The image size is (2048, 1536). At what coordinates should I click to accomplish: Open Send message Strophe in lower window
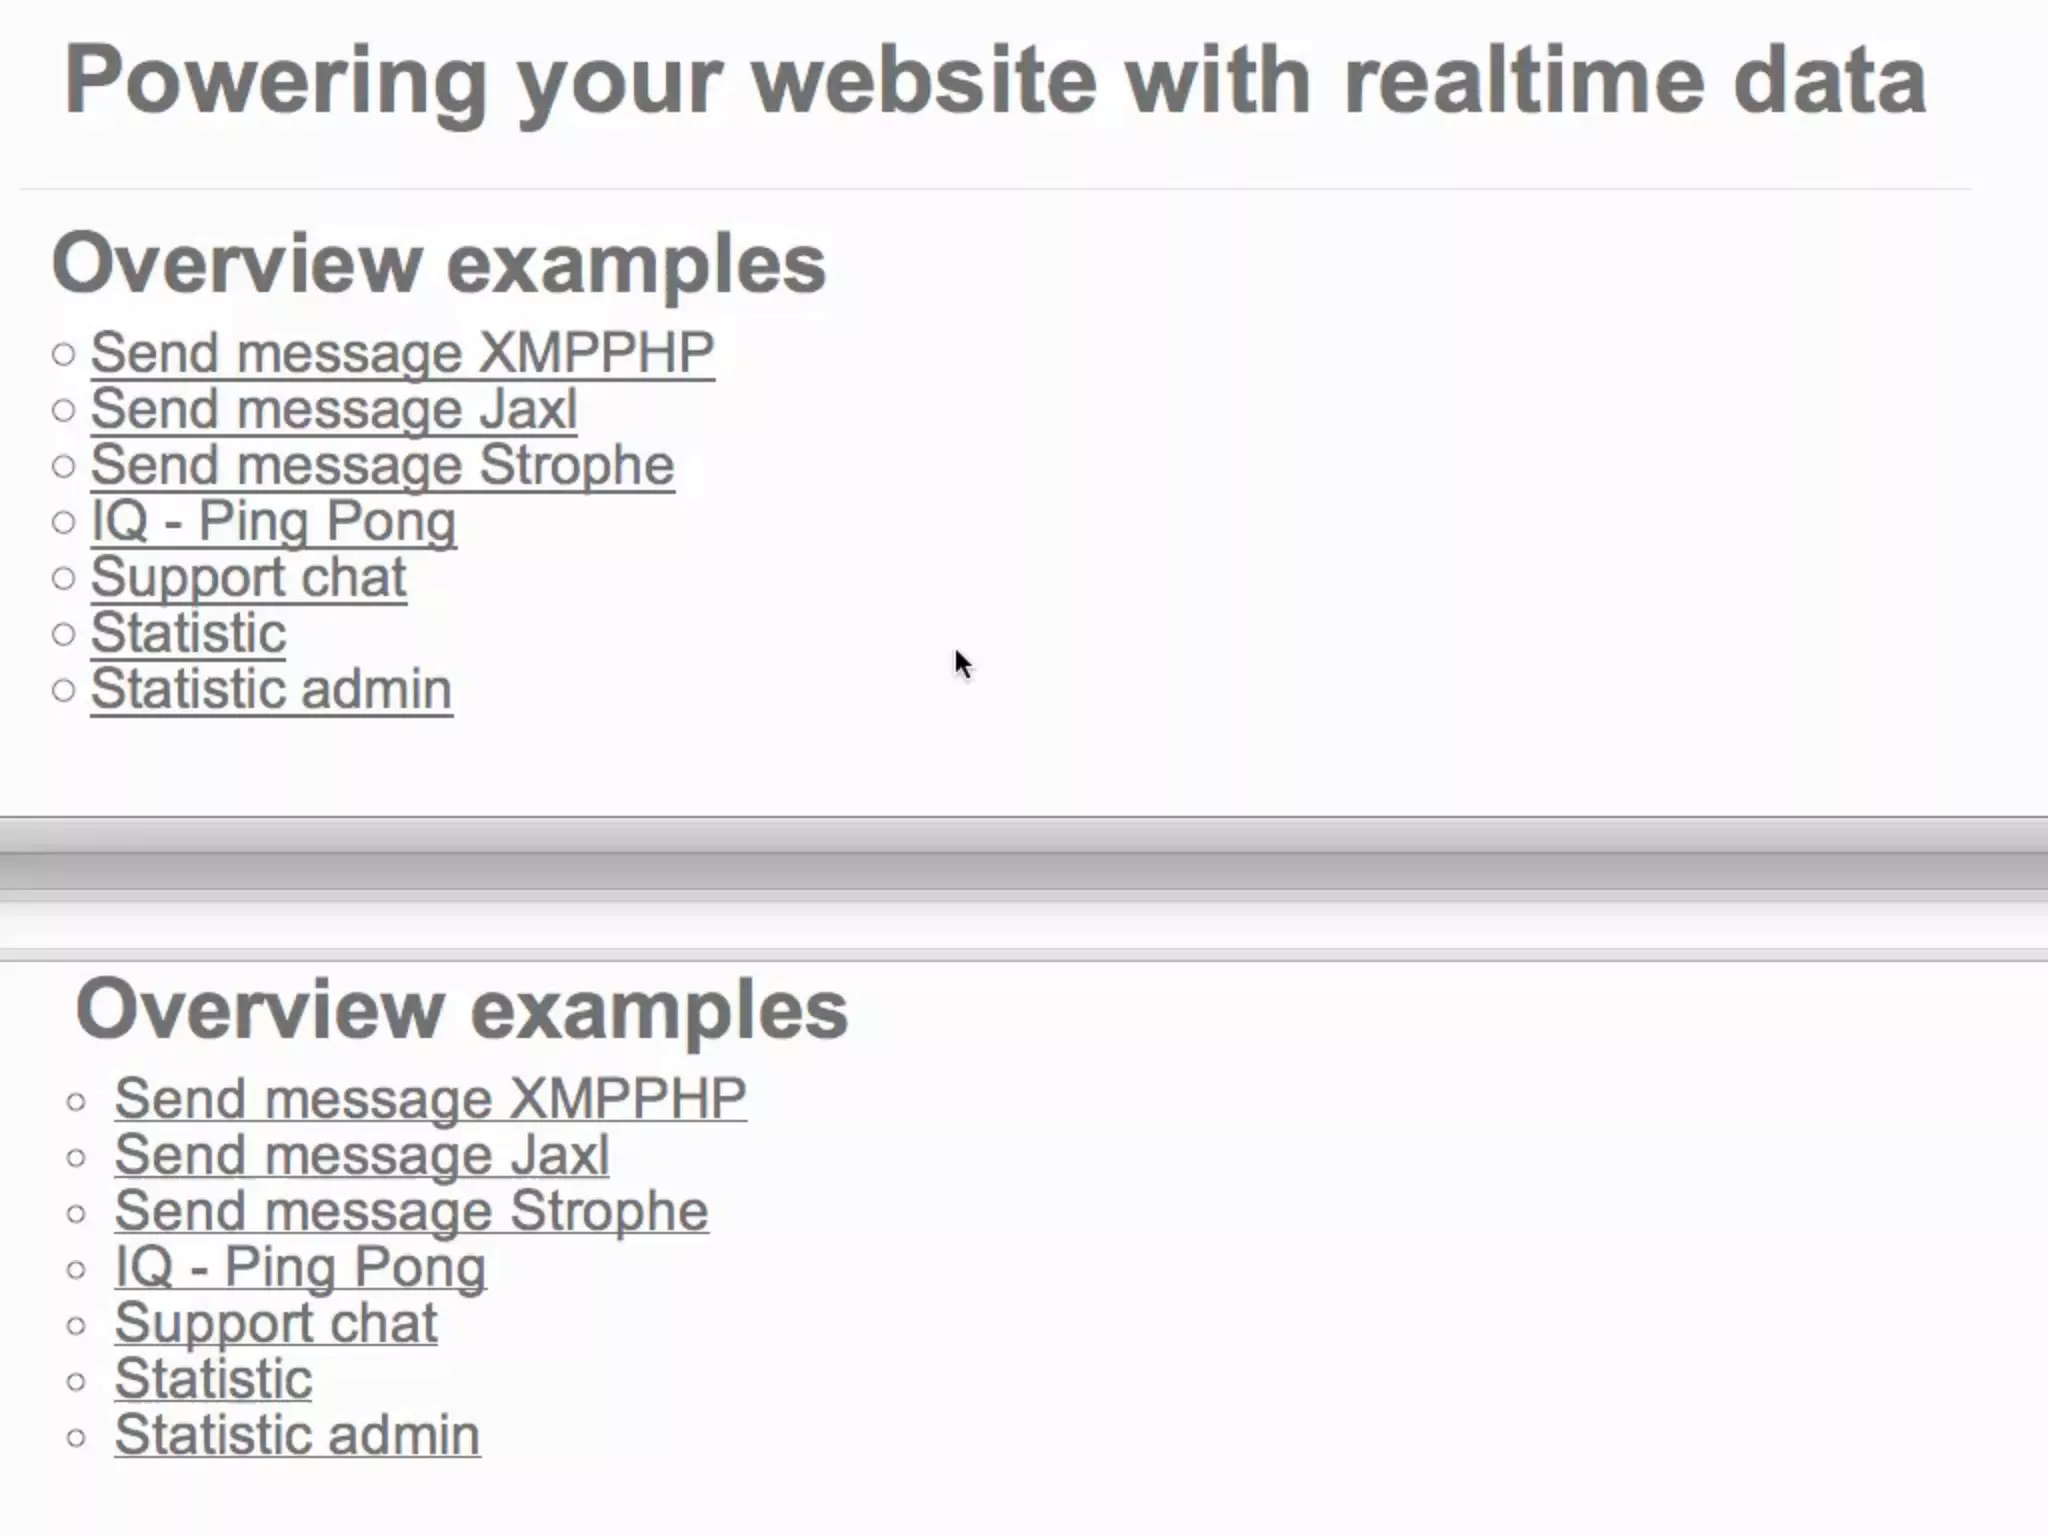click(411, 1211)
